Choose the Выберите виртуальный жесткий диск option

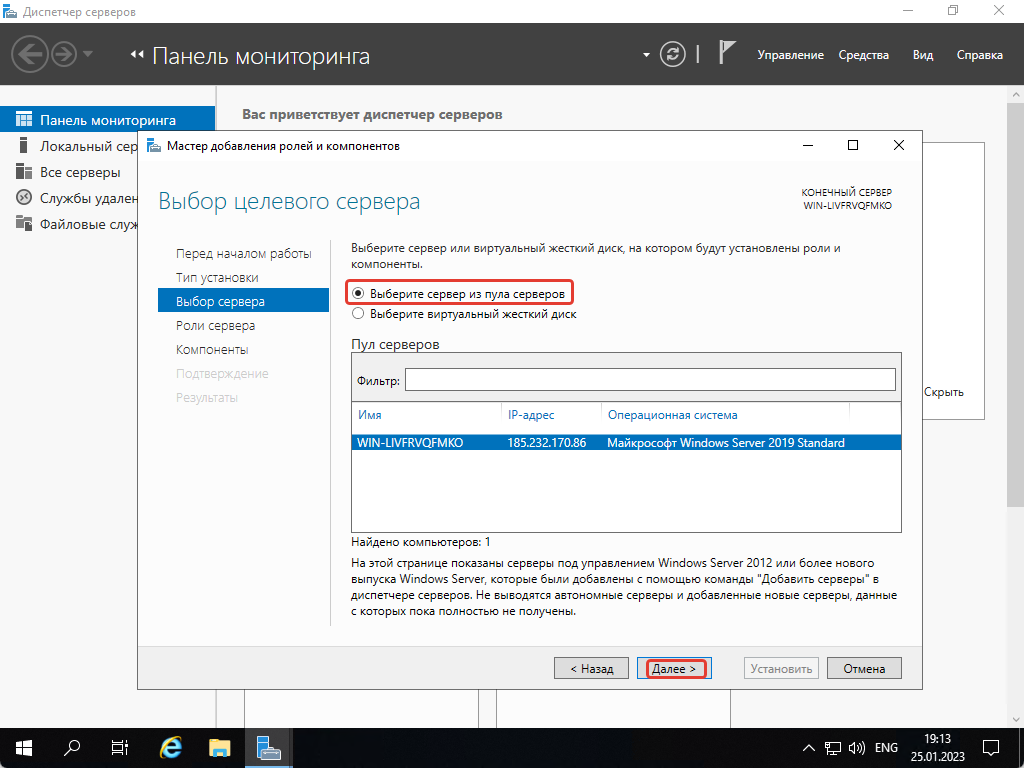pyautogui.click(x=358, y=314)
